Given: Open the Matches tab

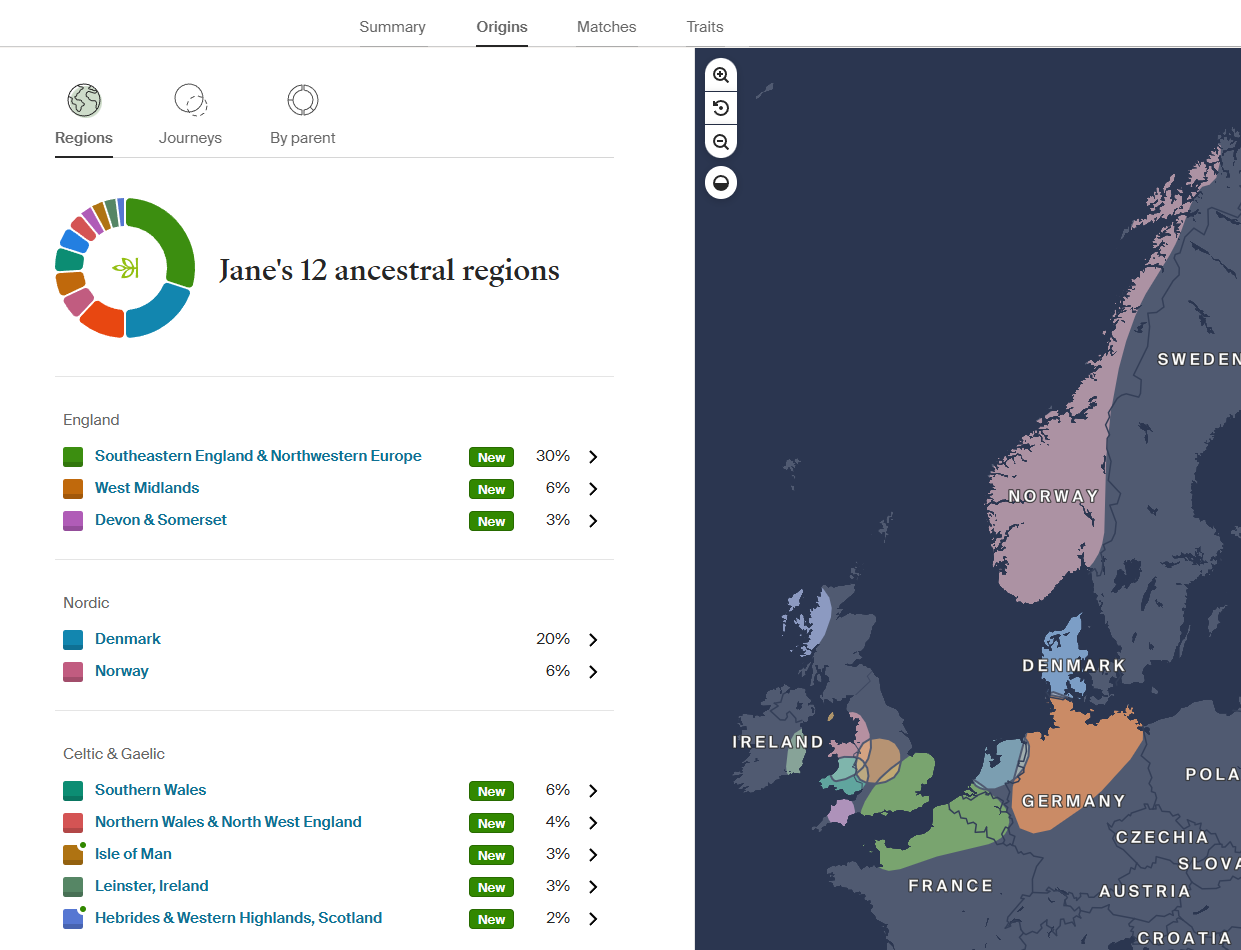Looking at the screenshot, I should (606, 27).
